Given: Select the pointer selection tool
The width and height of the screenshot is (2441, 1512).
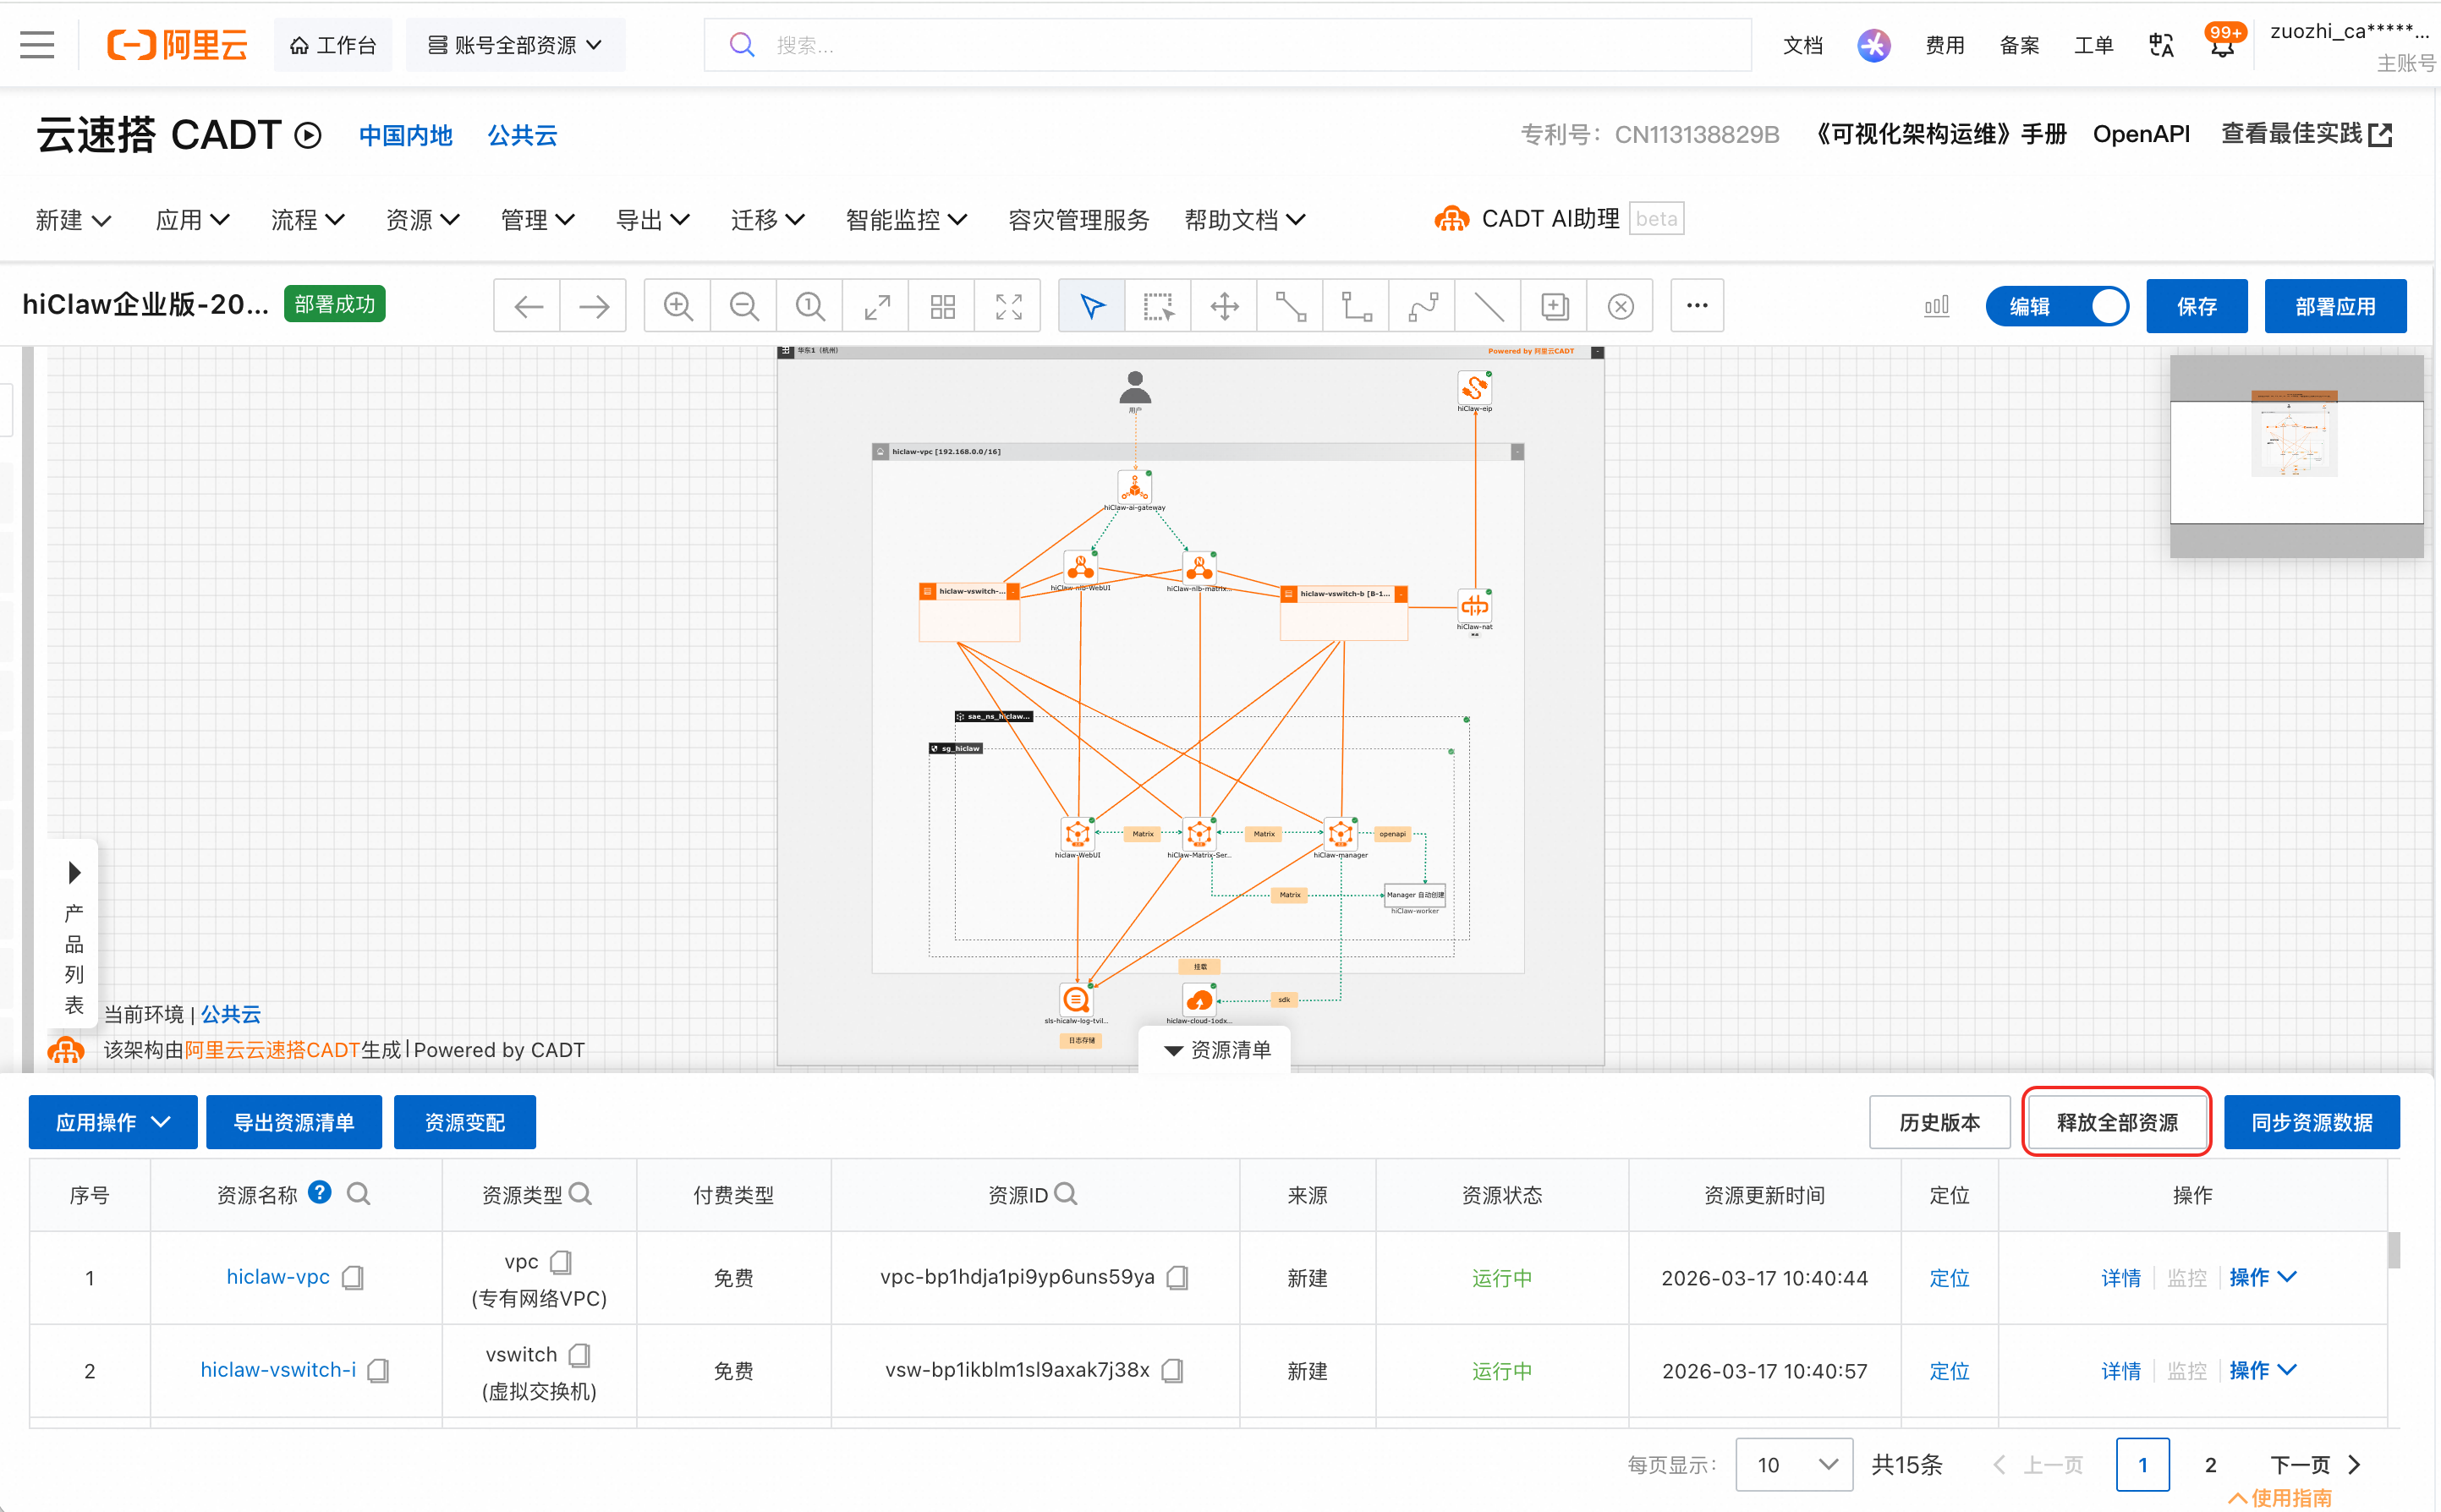Looking at the screenshot, I should pos(1092,306).
